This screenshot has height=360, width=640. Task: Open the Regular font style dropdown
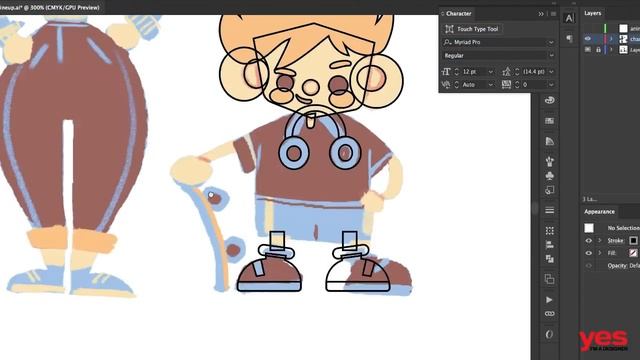pyautogui.click(x=551, y=56)
